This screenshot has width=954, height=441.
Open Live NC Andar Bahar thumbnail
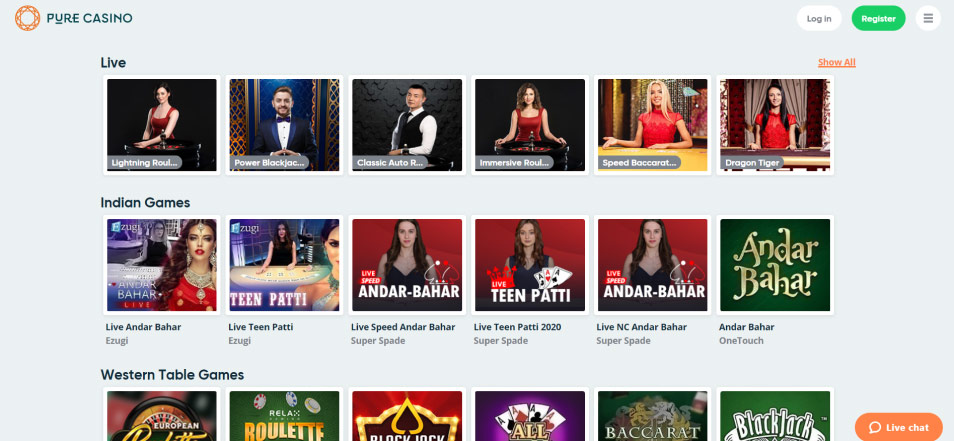pos(653,265)
